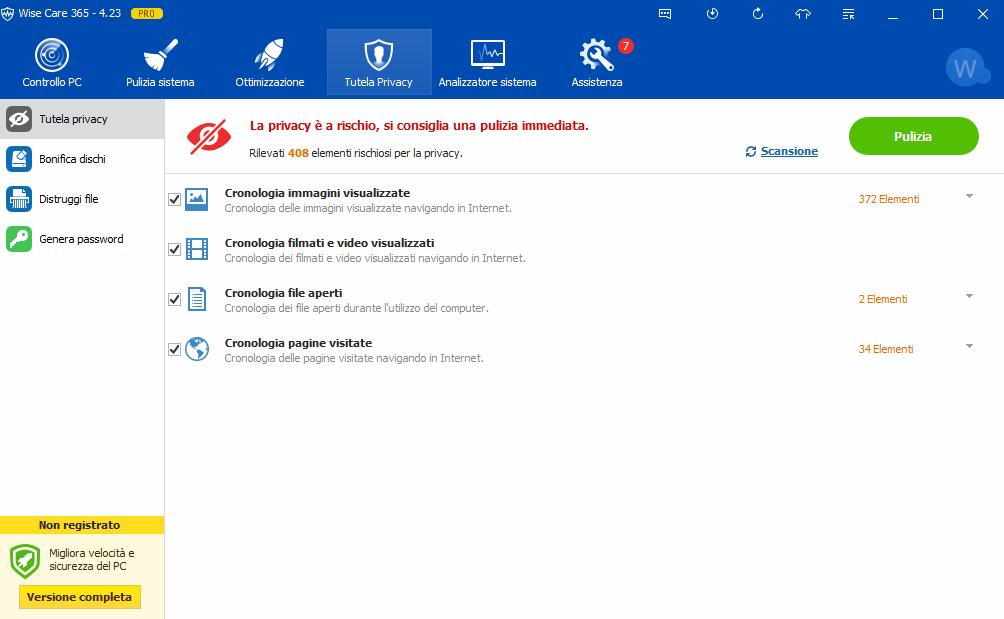1004x619 pixels.
Task: Open the Assistenza tab
Action: pyautogui.click(x=597, y=63)
